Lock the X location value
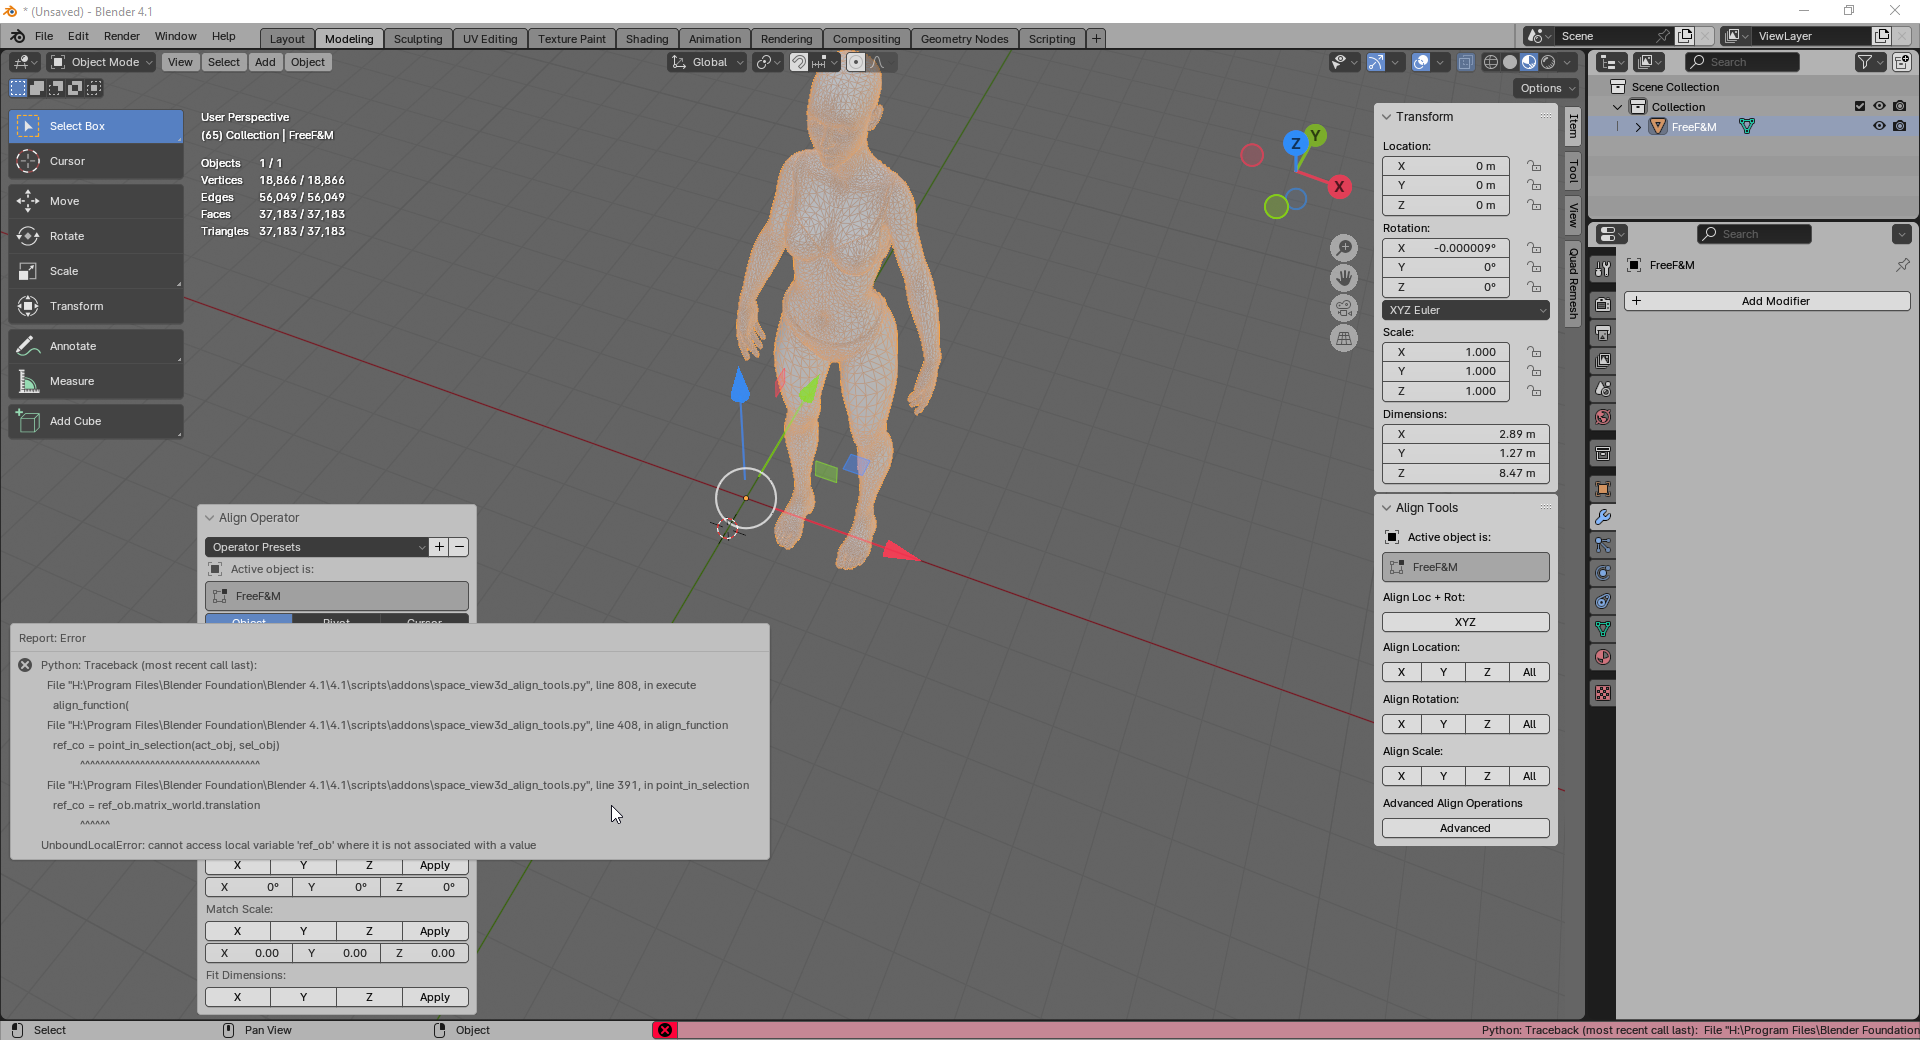Viewport: 1920px width, 1040px height. [1534, 166]
